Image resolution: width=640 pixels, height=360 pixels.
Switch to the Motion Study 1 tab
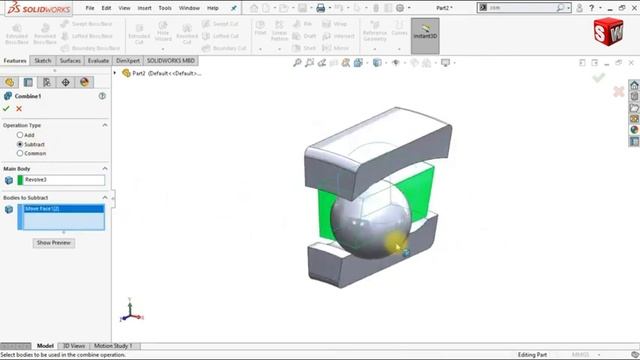point(113,346)
